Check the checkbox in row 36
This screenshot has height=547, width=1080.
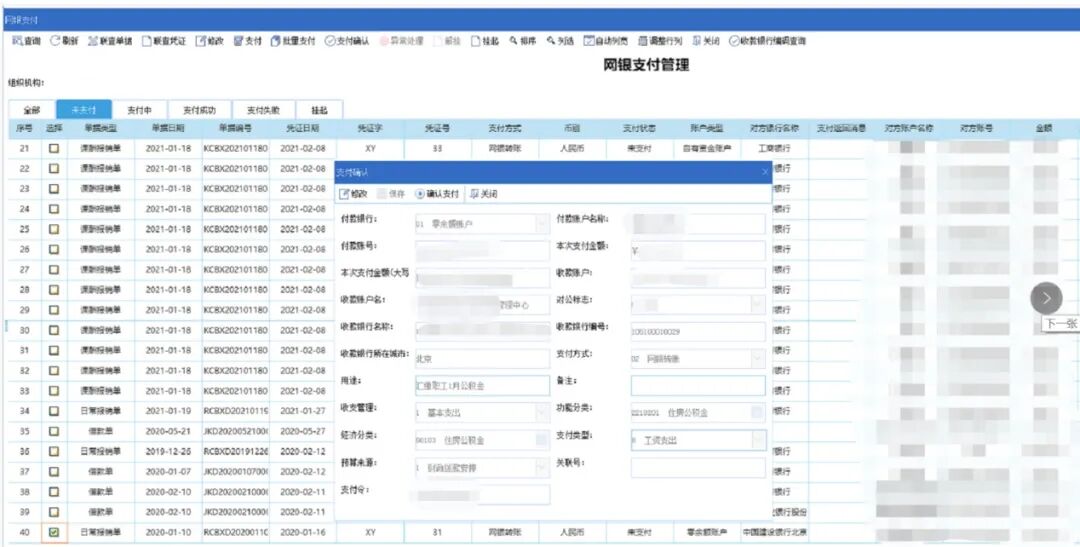tap(54, 451)
